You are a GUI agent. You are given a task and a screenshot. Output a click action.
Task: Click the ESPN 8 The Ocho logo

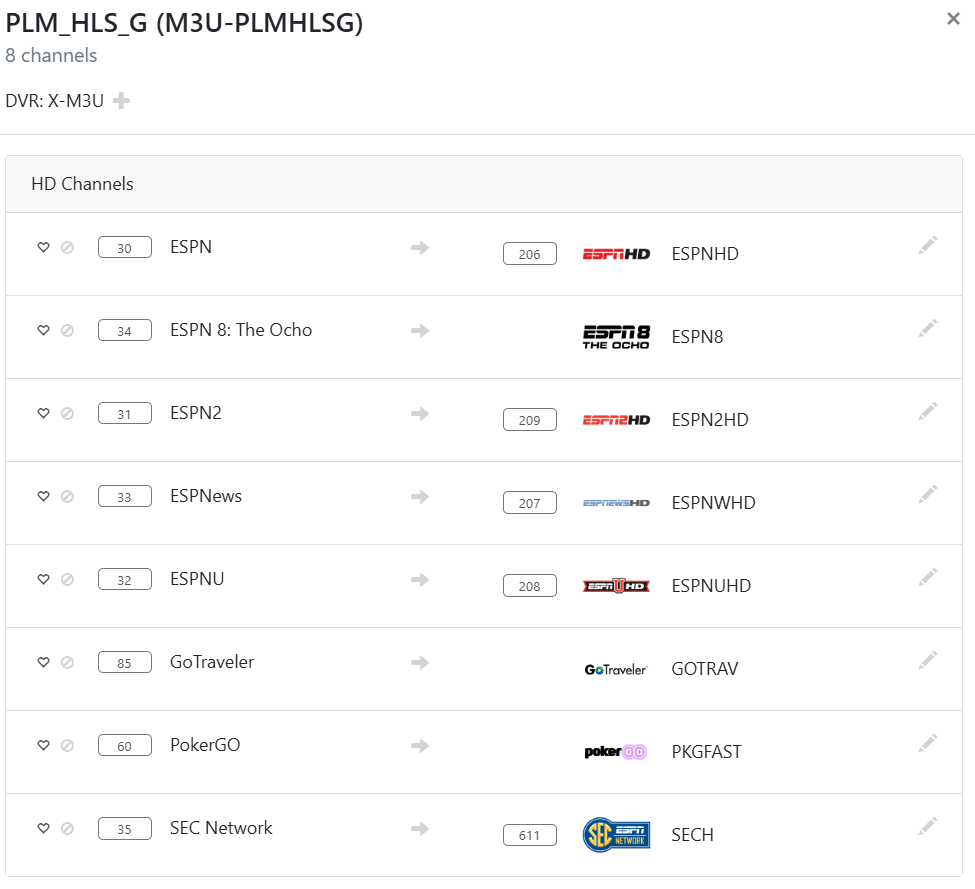point(616,337)
